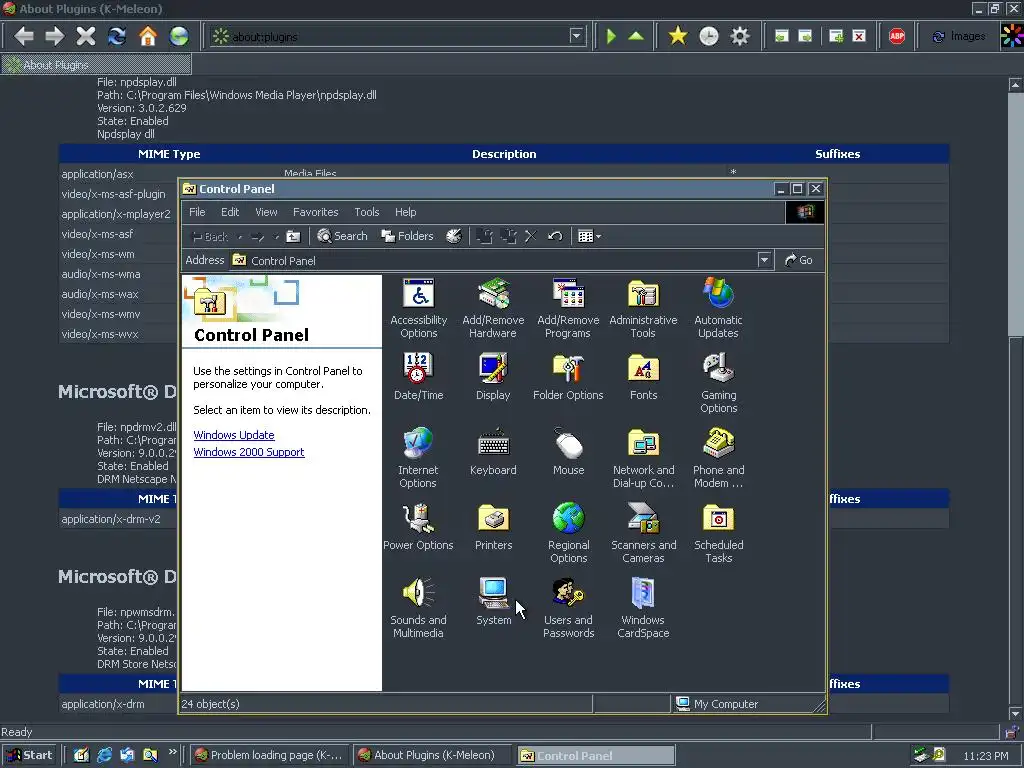1024x768 pixels.
Task: Click the Start button
Action: [31, 755]
